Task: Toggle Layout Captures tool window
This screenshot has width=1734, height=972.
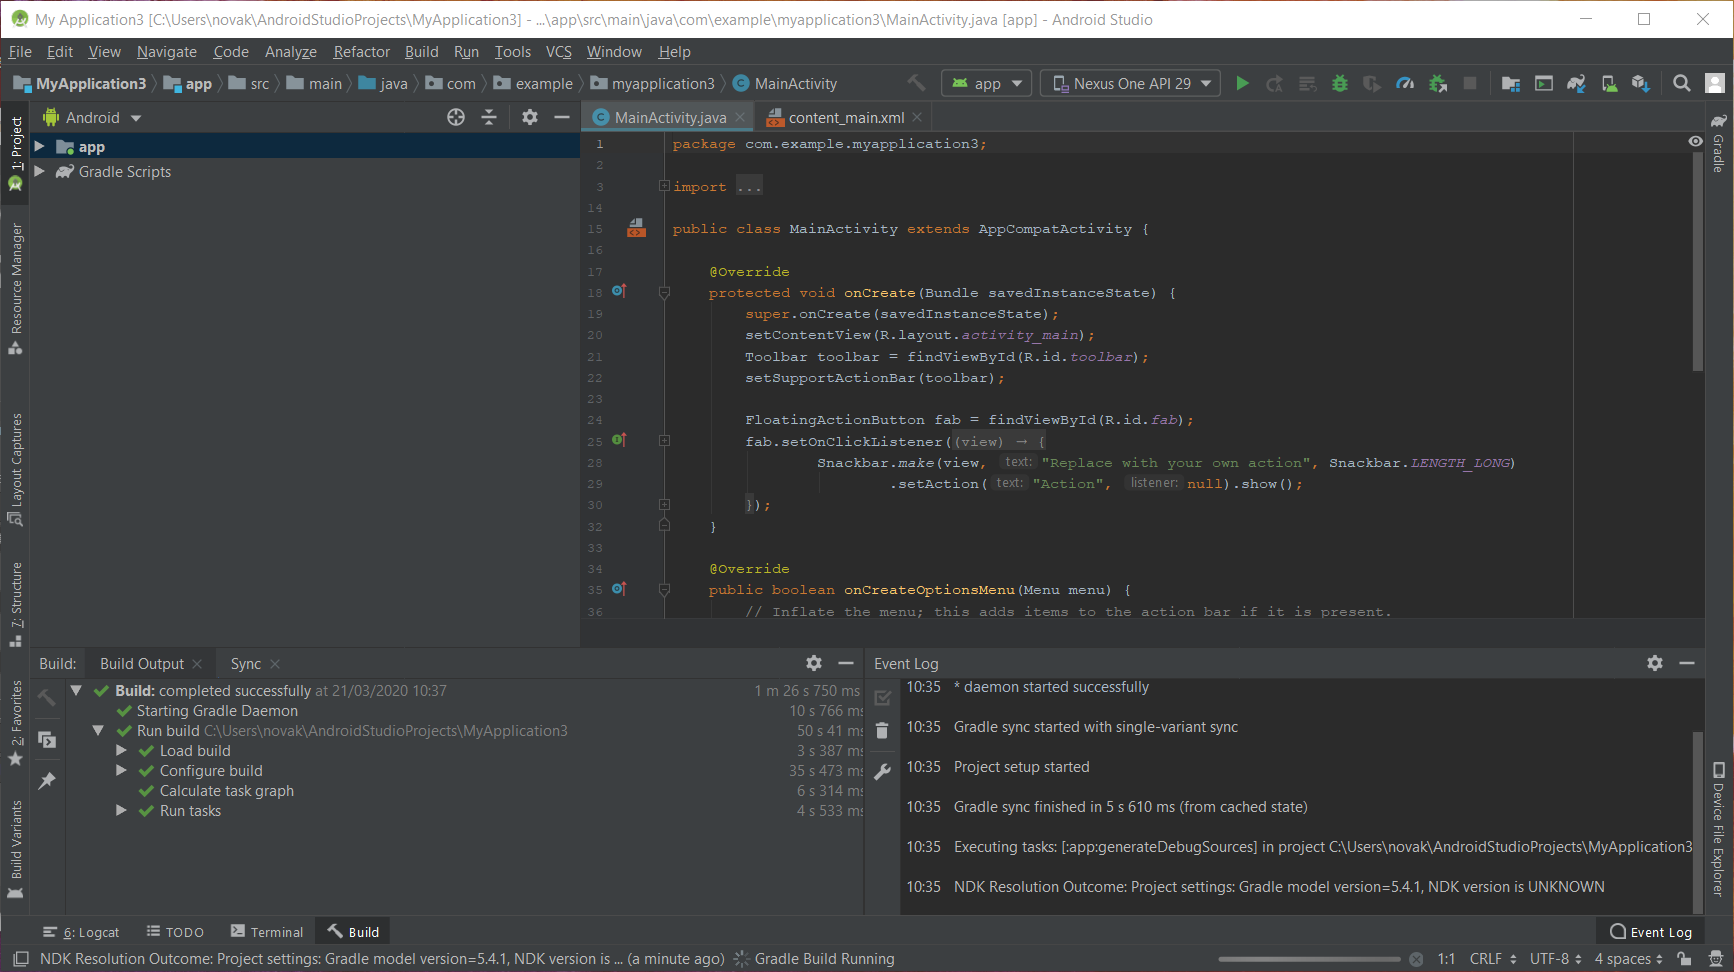Action: (x=16, y=469)
